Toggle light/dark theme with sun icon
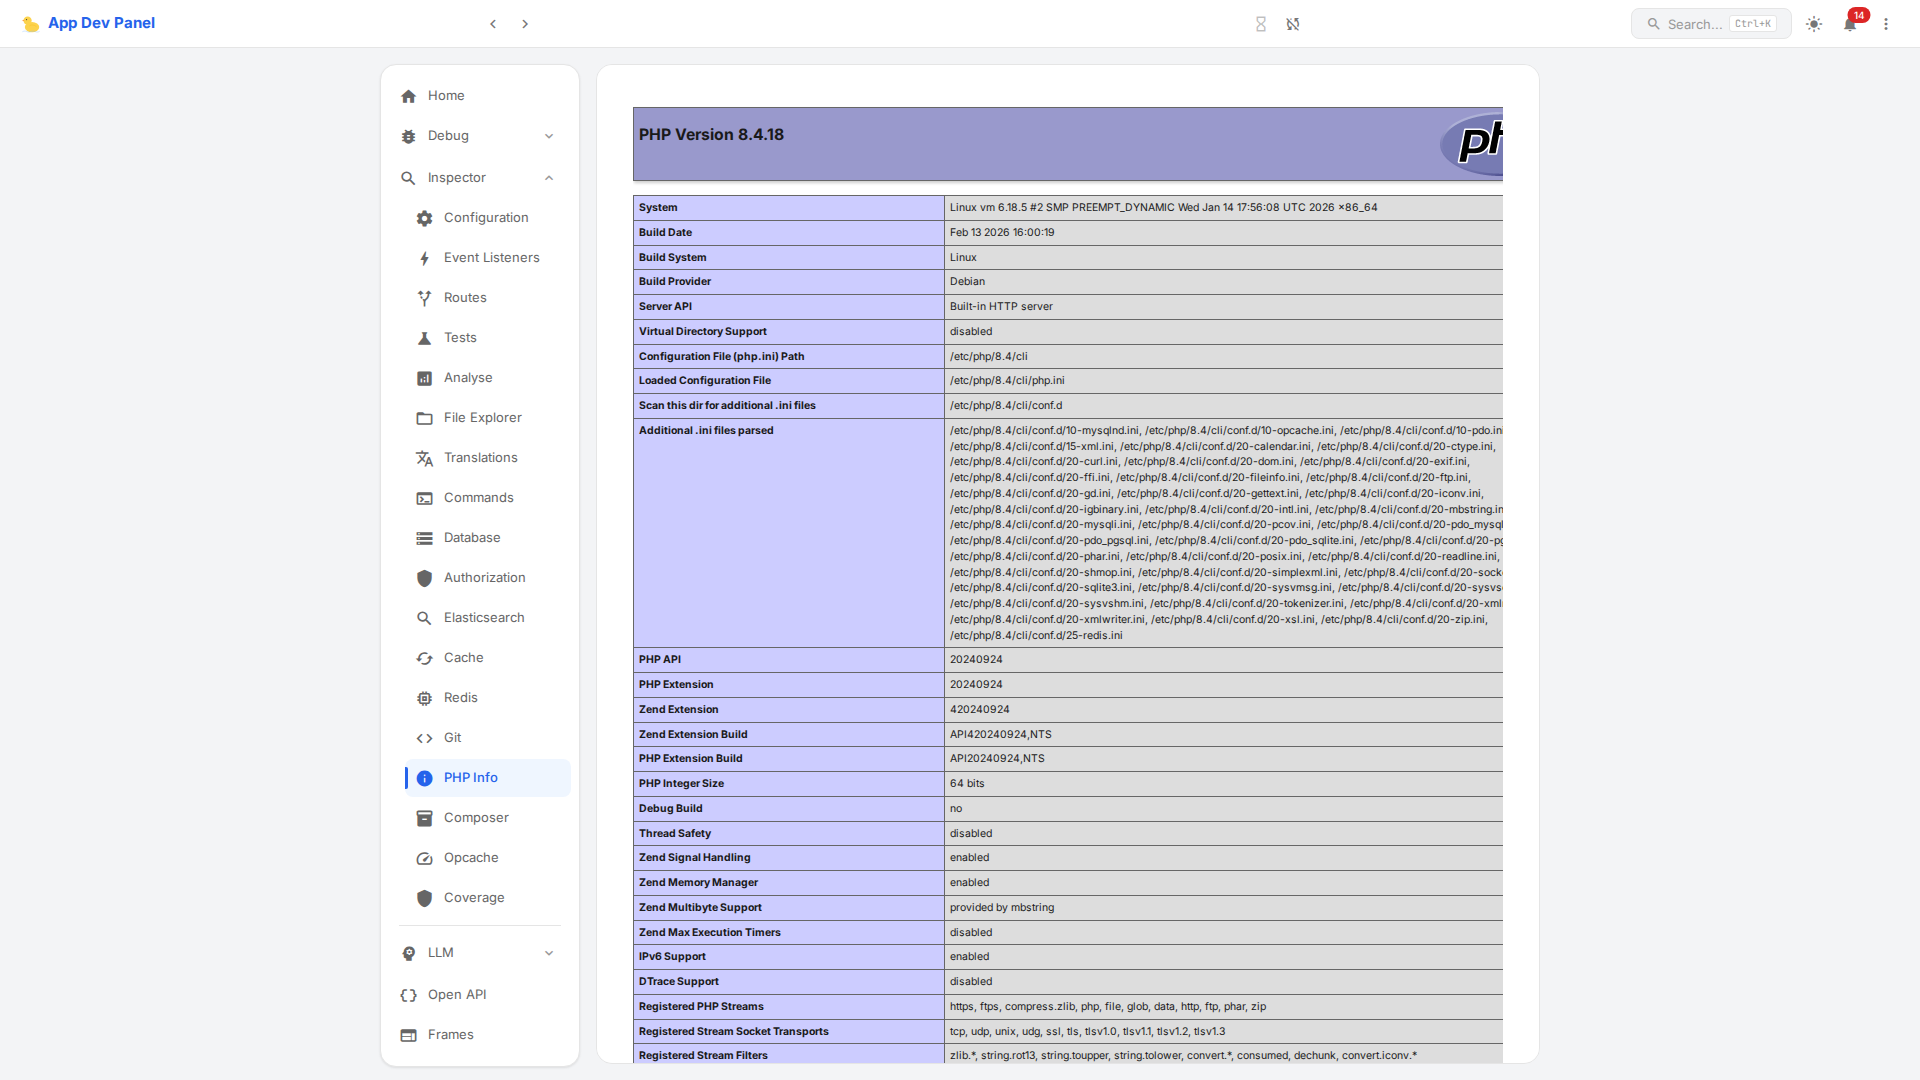1920x1080 pixels. click(x=1813, y=24)
